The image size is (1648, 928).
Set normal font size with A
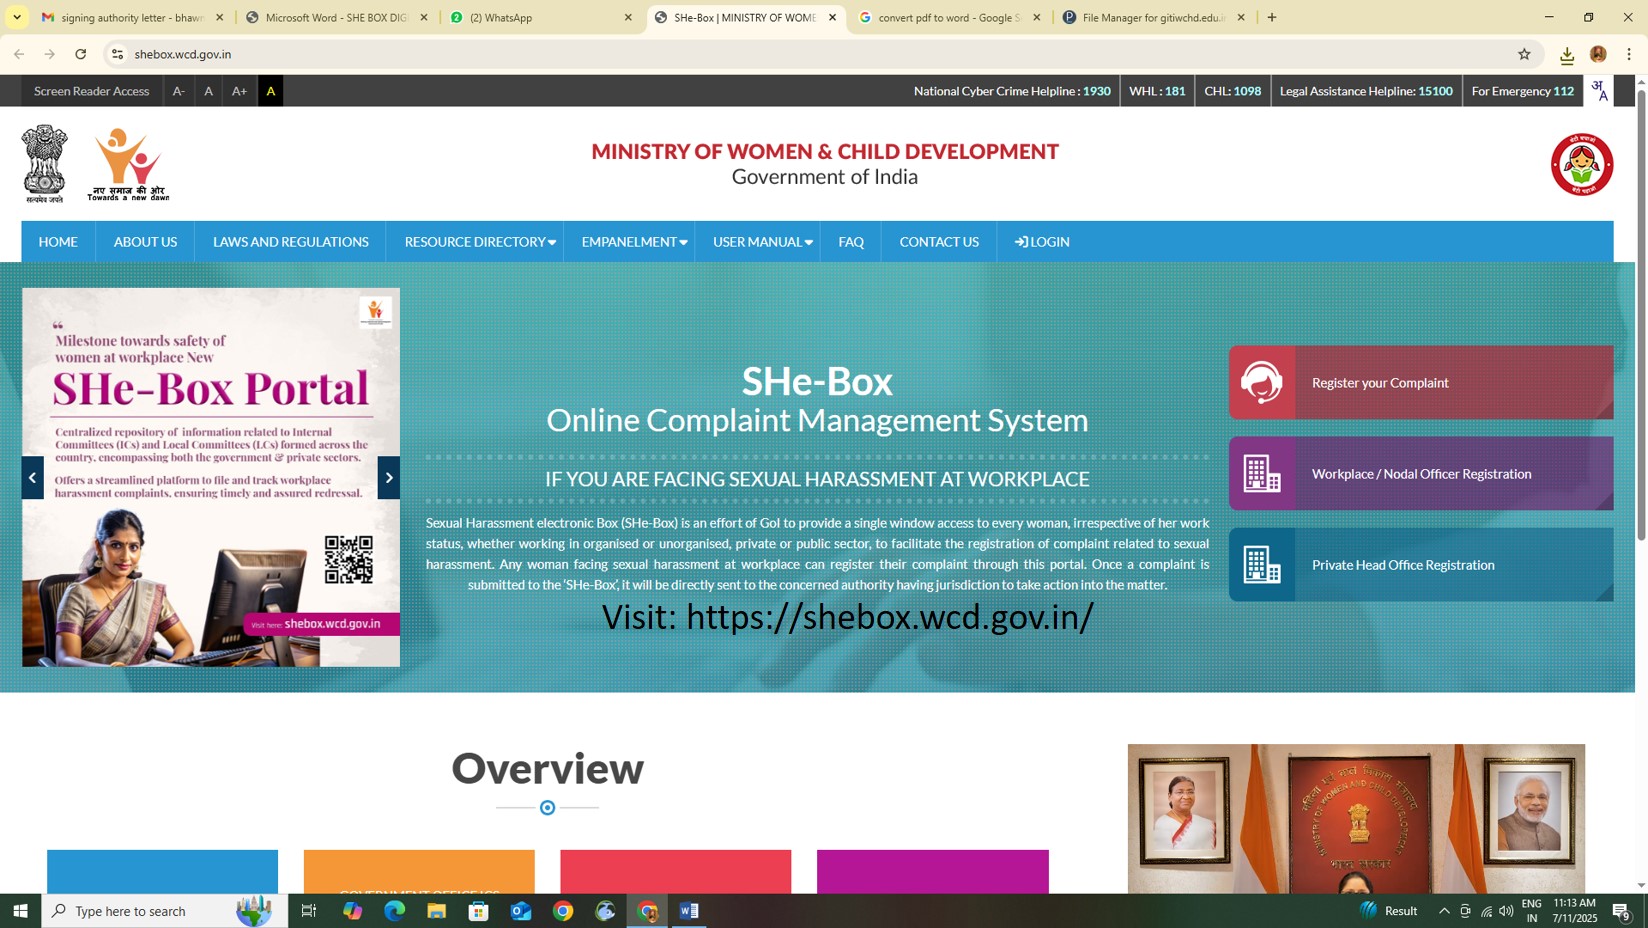coord(208,91)
